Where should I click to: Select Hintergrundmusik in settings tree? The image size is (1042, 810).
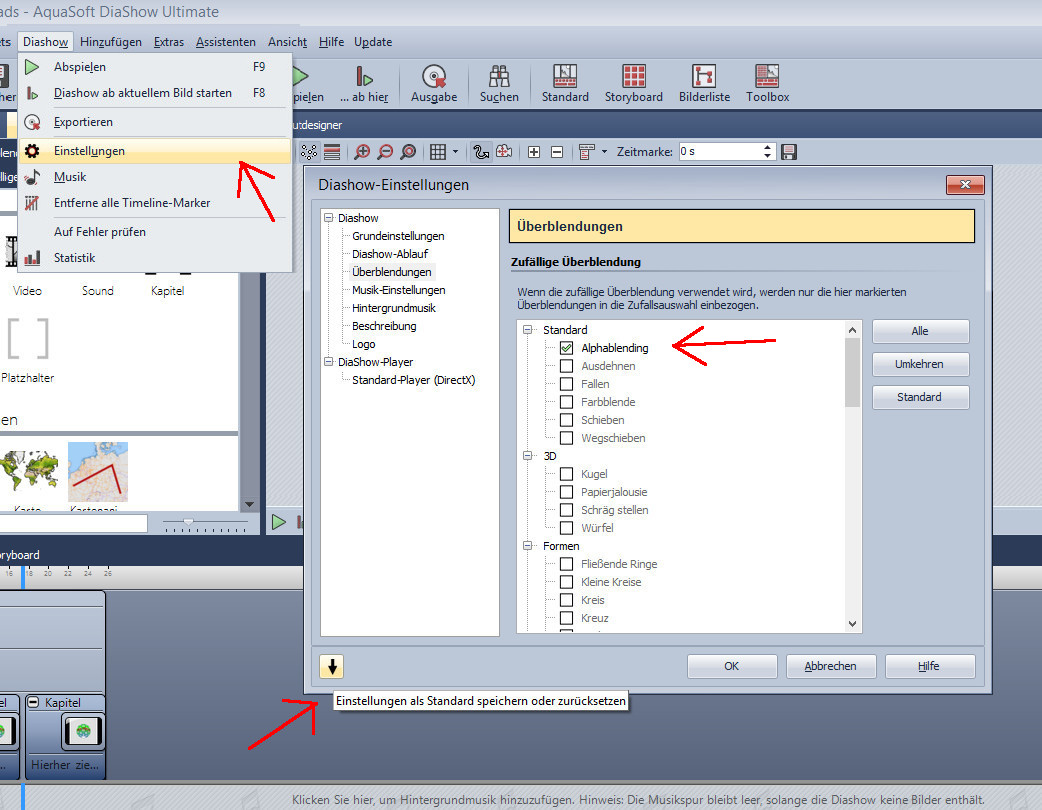click(393, 308)
